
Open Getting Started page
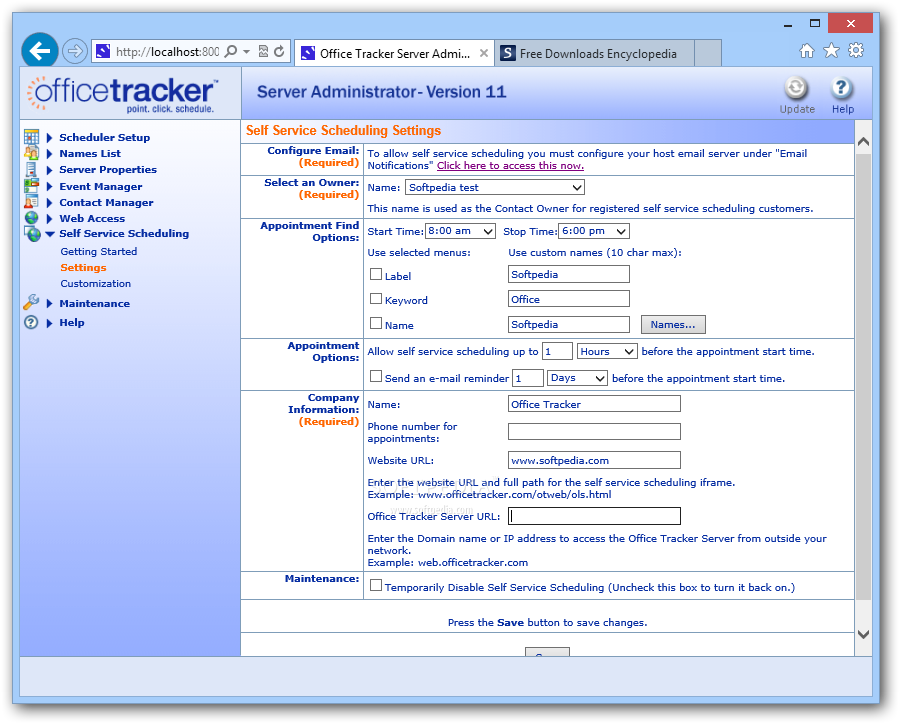click(99, 251)
